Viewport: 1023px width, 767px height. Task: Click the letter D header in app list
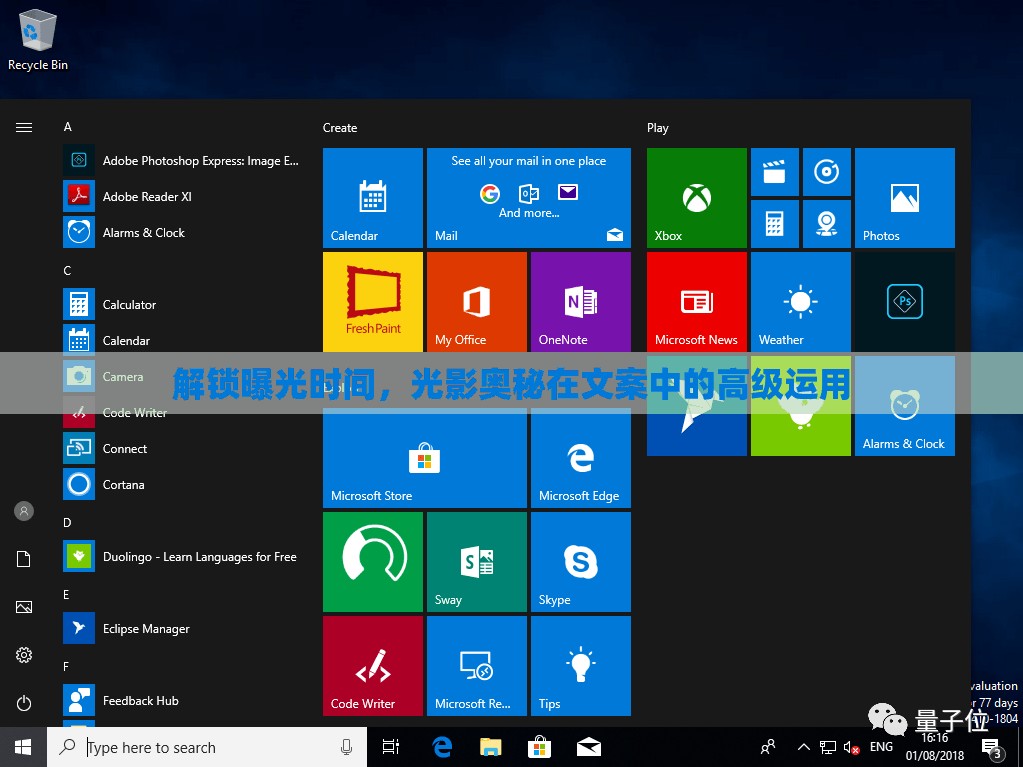click(x=67, y=522)
